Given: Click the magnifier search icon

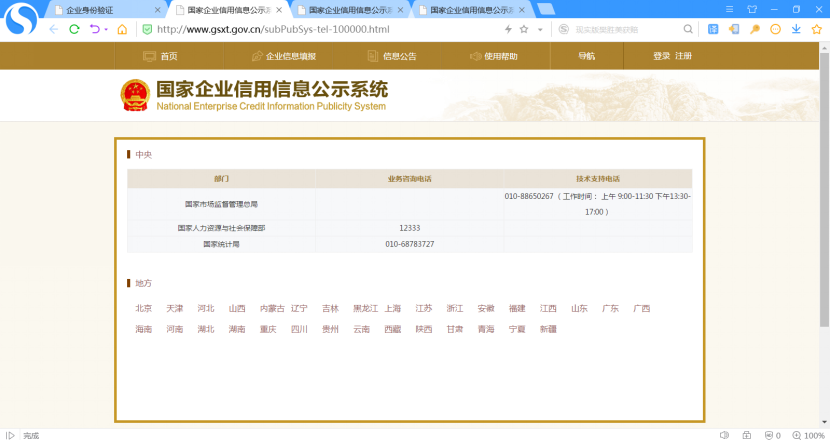Looking at the screenshot, I should pyautogui.click(x=688, y=29).
